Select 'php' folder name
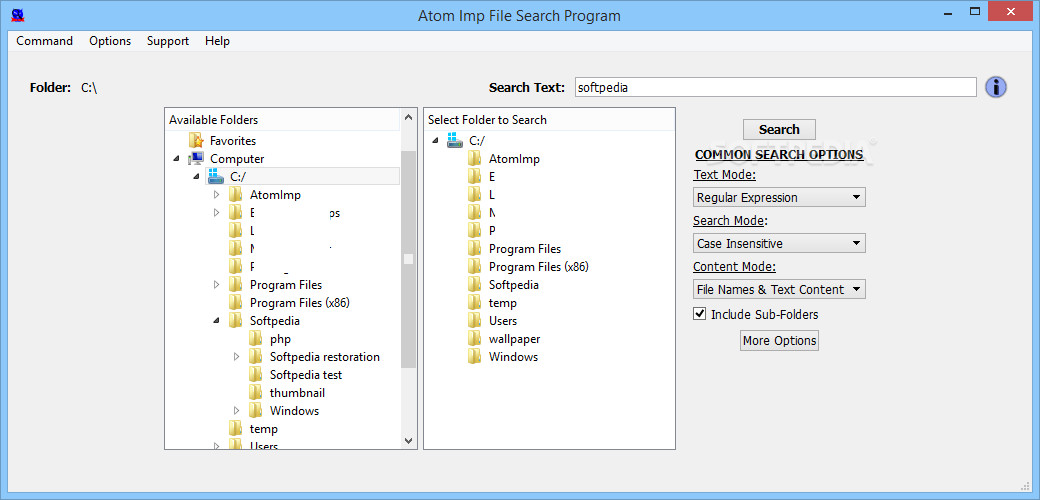The height and width of the screenshot is (500, 1040). [281, 340]
